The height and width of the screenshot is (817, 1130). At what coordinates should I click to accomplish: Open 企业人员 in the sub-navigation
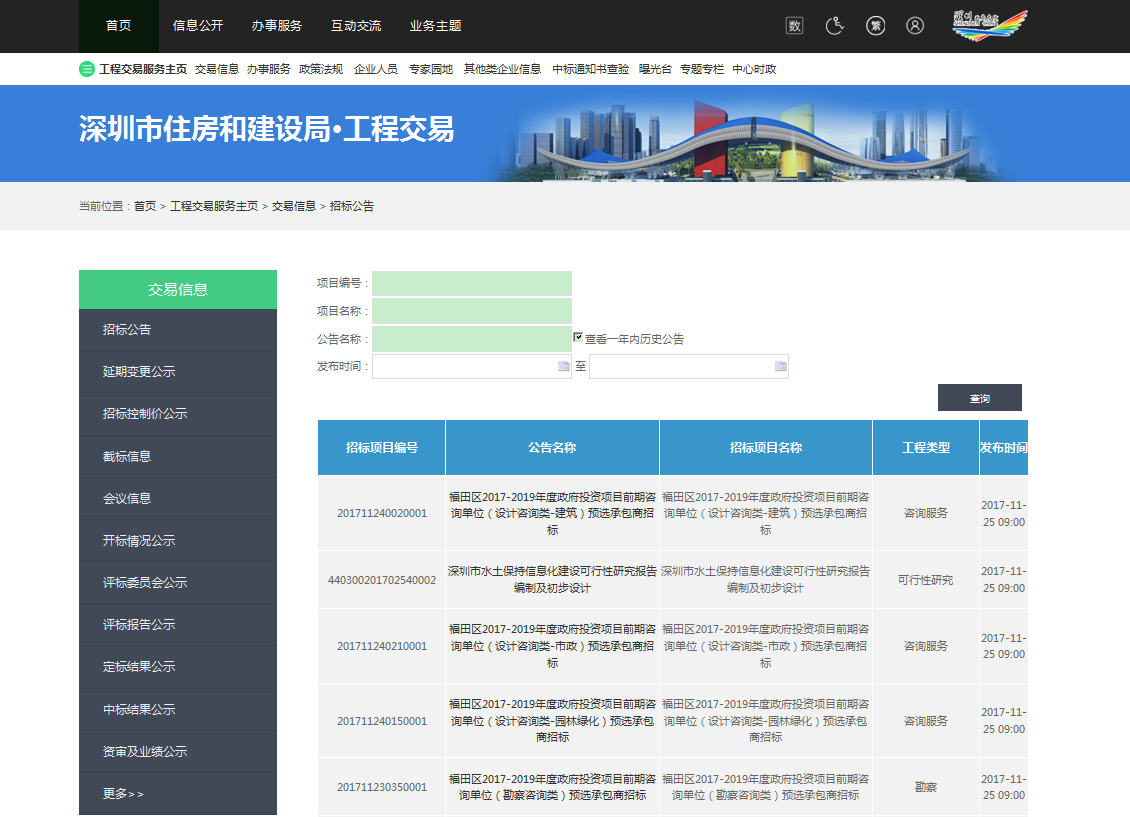coord(376,69)
